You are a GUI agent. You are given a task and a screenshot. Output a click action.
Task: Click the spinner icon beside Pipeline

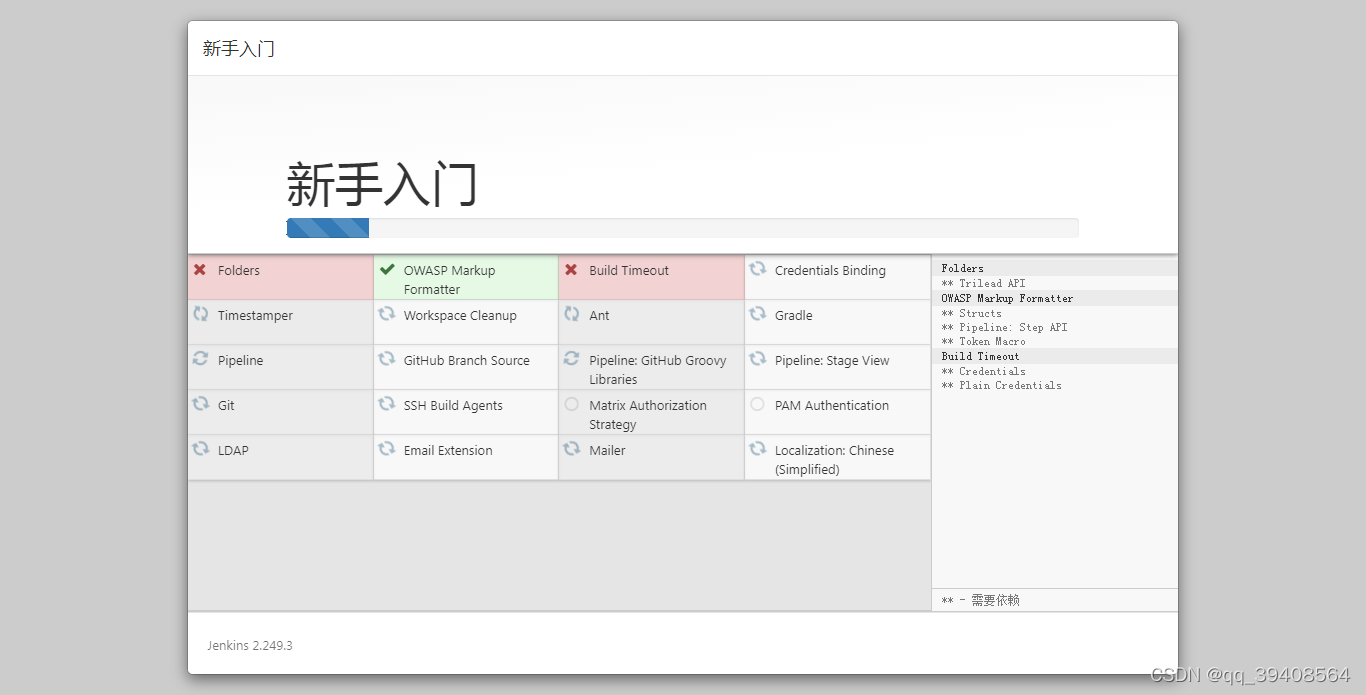pos(200,359)
